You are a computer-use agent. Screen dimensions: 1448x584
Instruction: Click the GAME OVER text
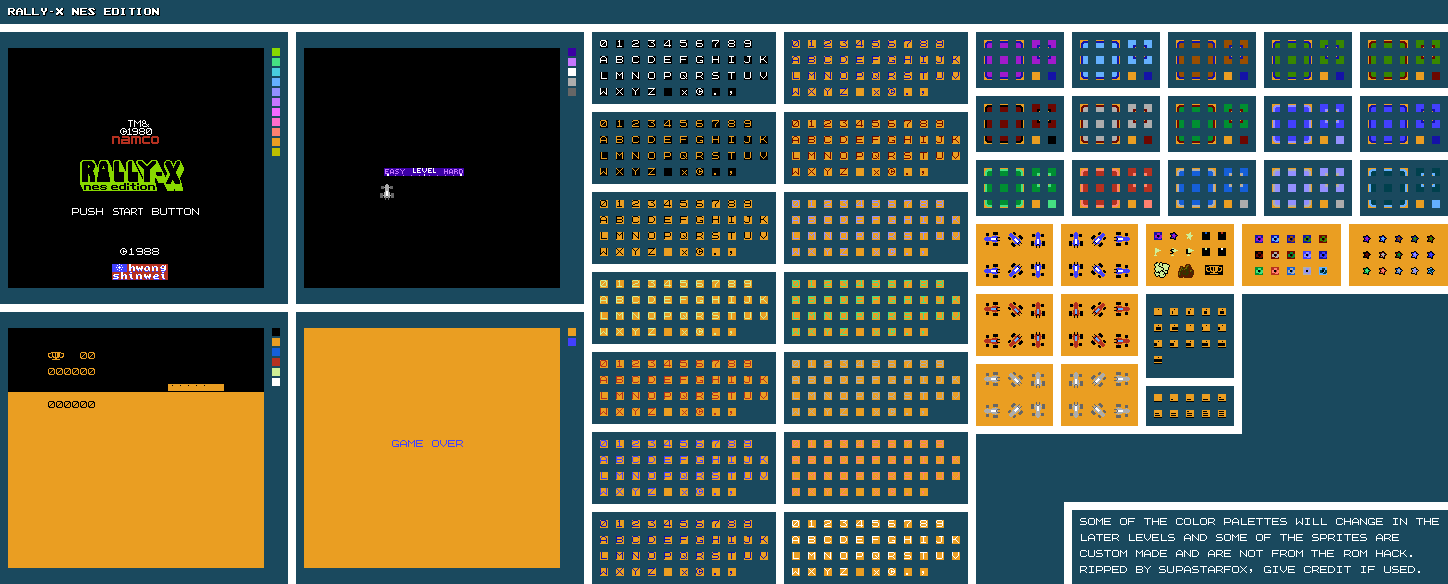pos(427,443)
